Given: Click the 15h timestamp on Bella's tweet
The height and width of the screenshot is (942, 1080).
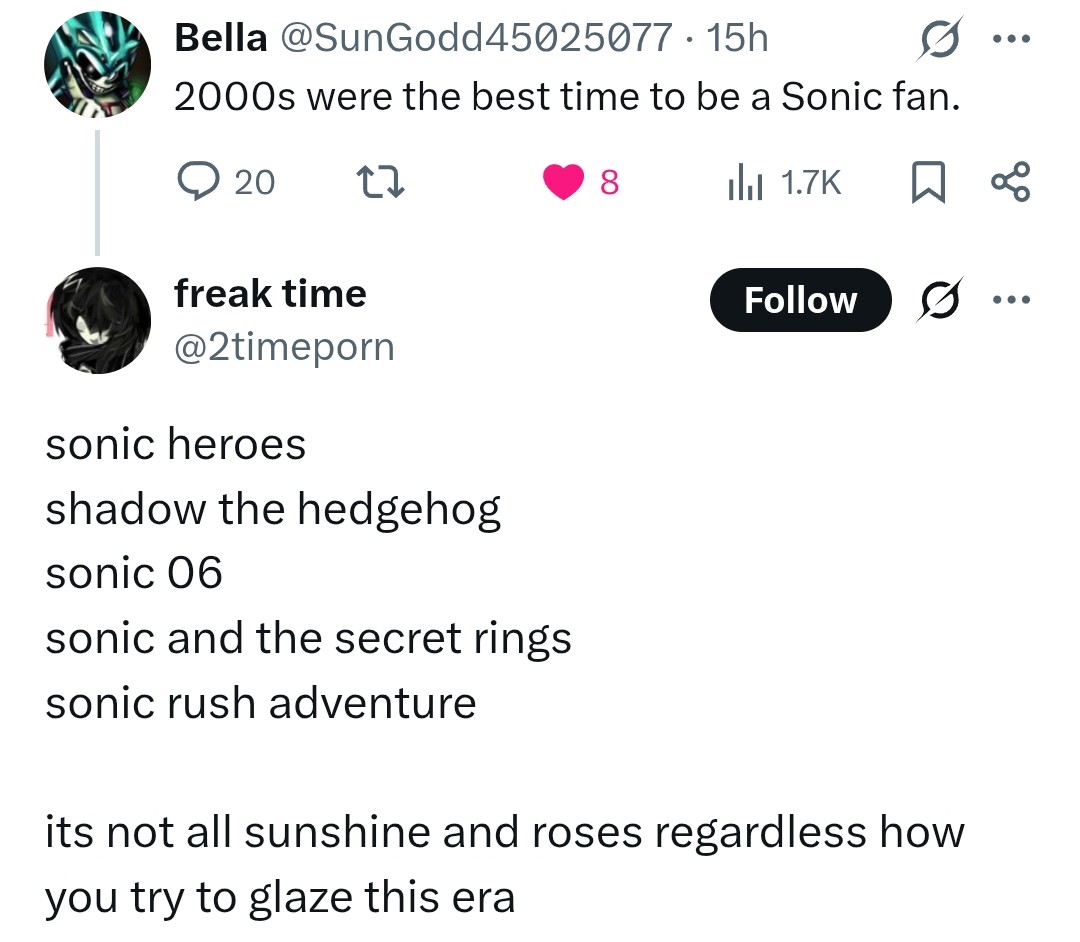Looking at the screenshot, I should point(737,38).
